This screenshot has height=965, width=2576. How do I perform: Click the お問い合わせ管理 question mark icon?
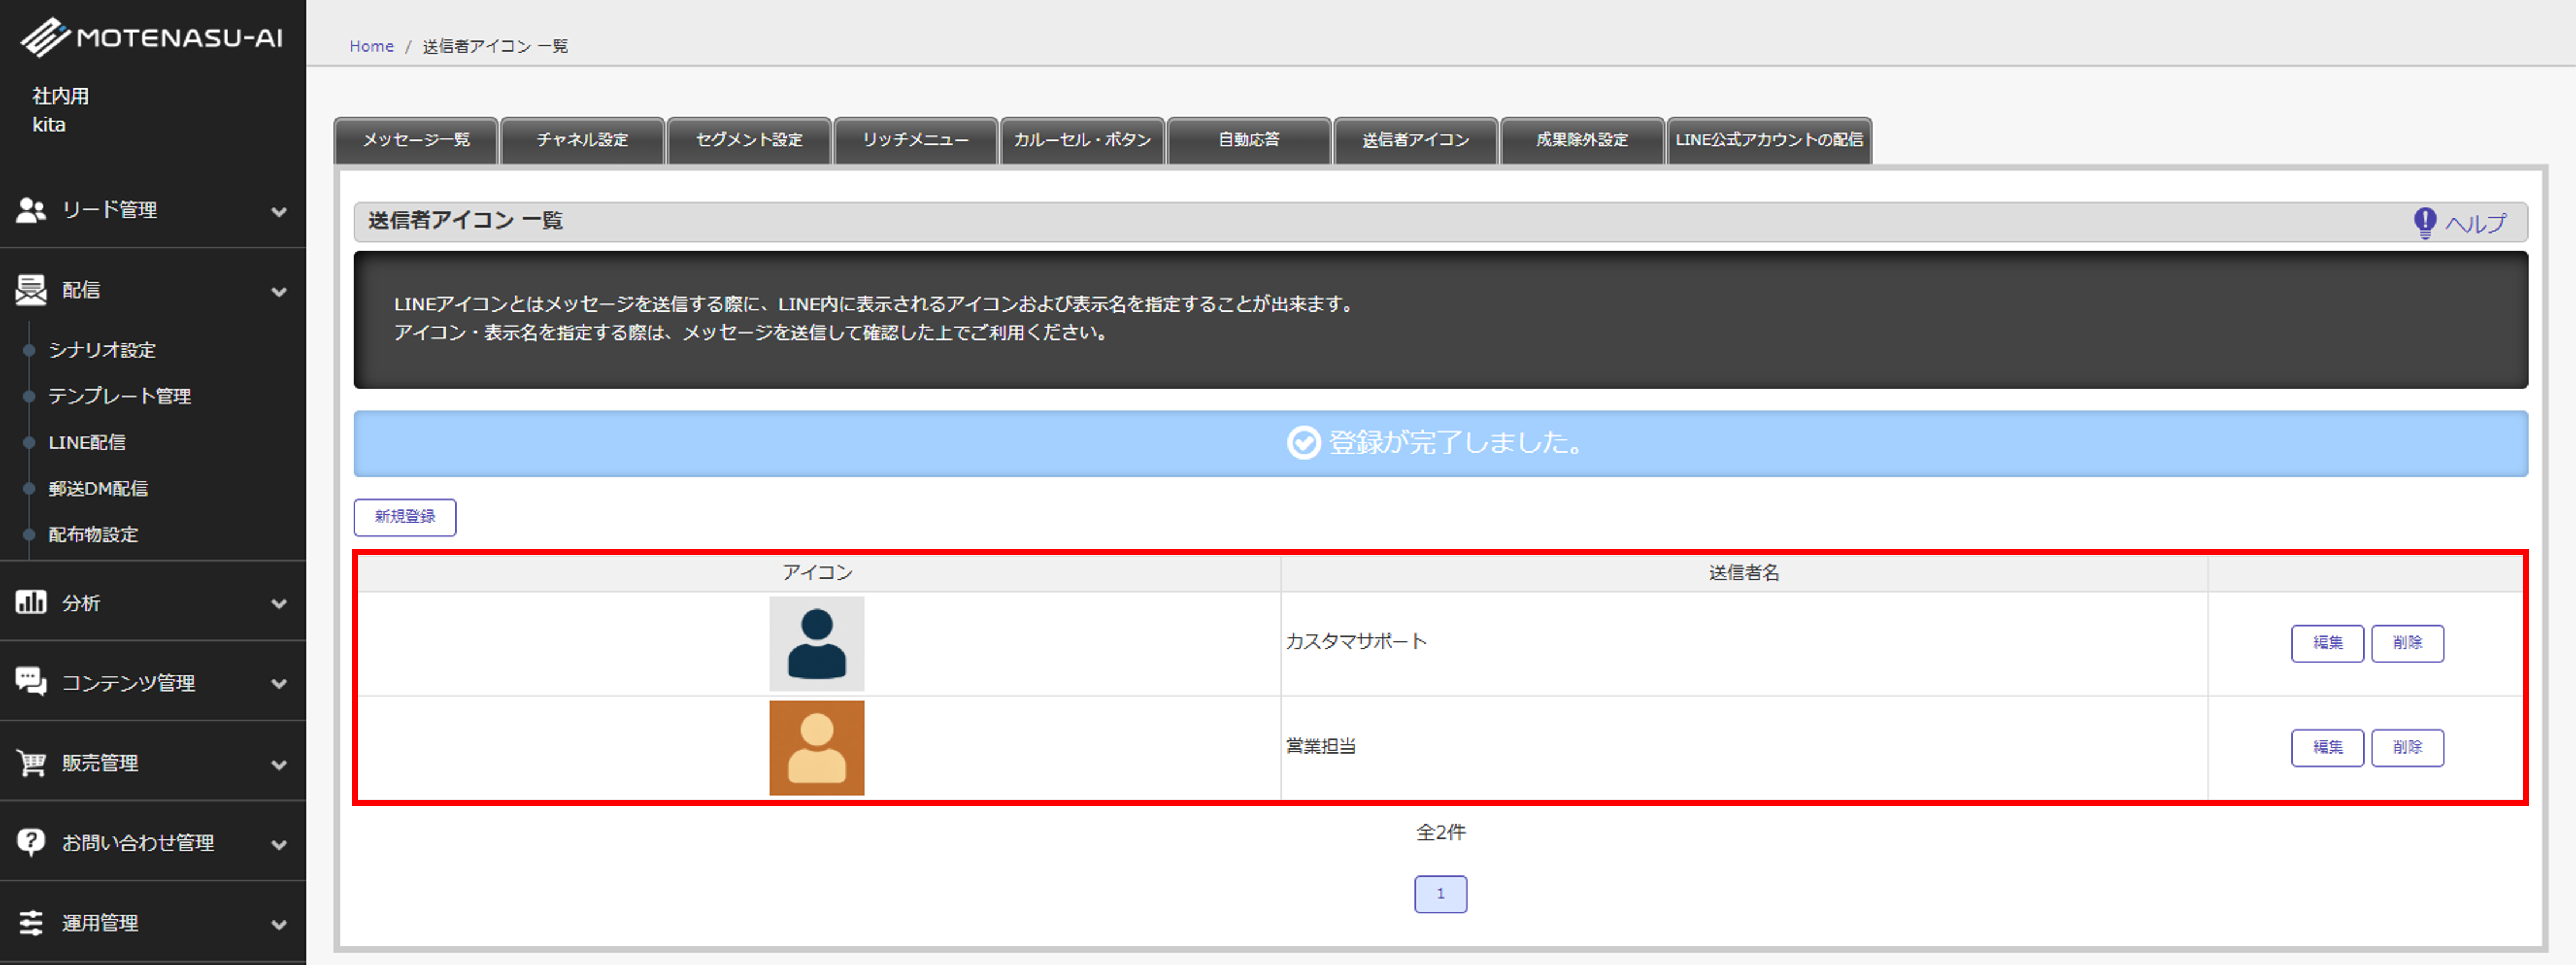(x=31, y=842)
